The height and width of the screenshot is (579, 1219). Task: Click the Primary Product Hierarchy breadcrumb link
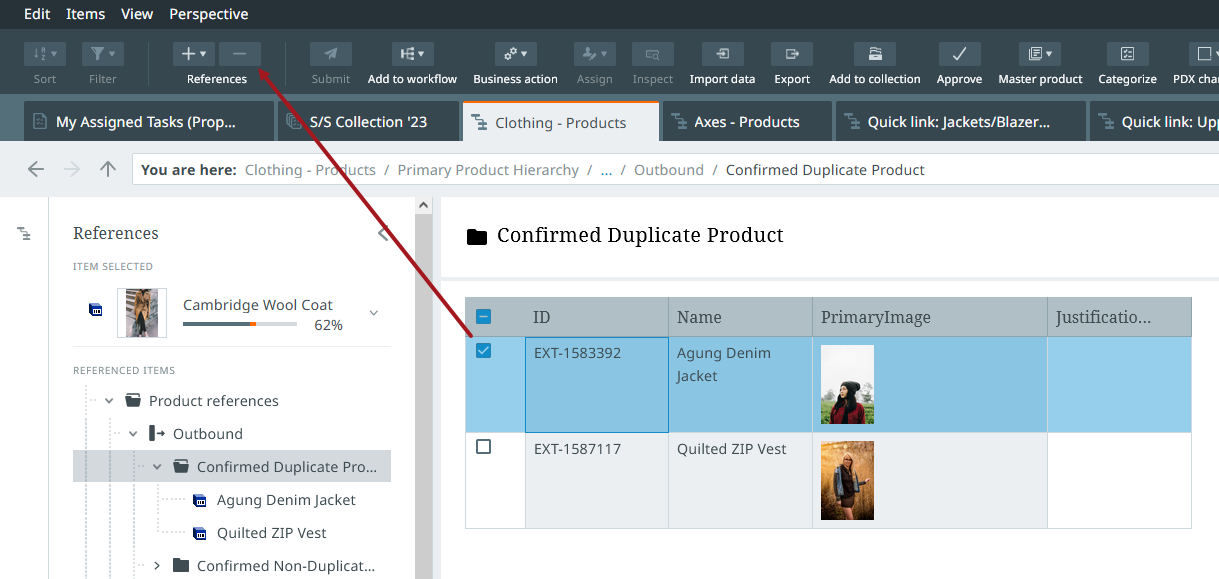(x=488, y=170)
